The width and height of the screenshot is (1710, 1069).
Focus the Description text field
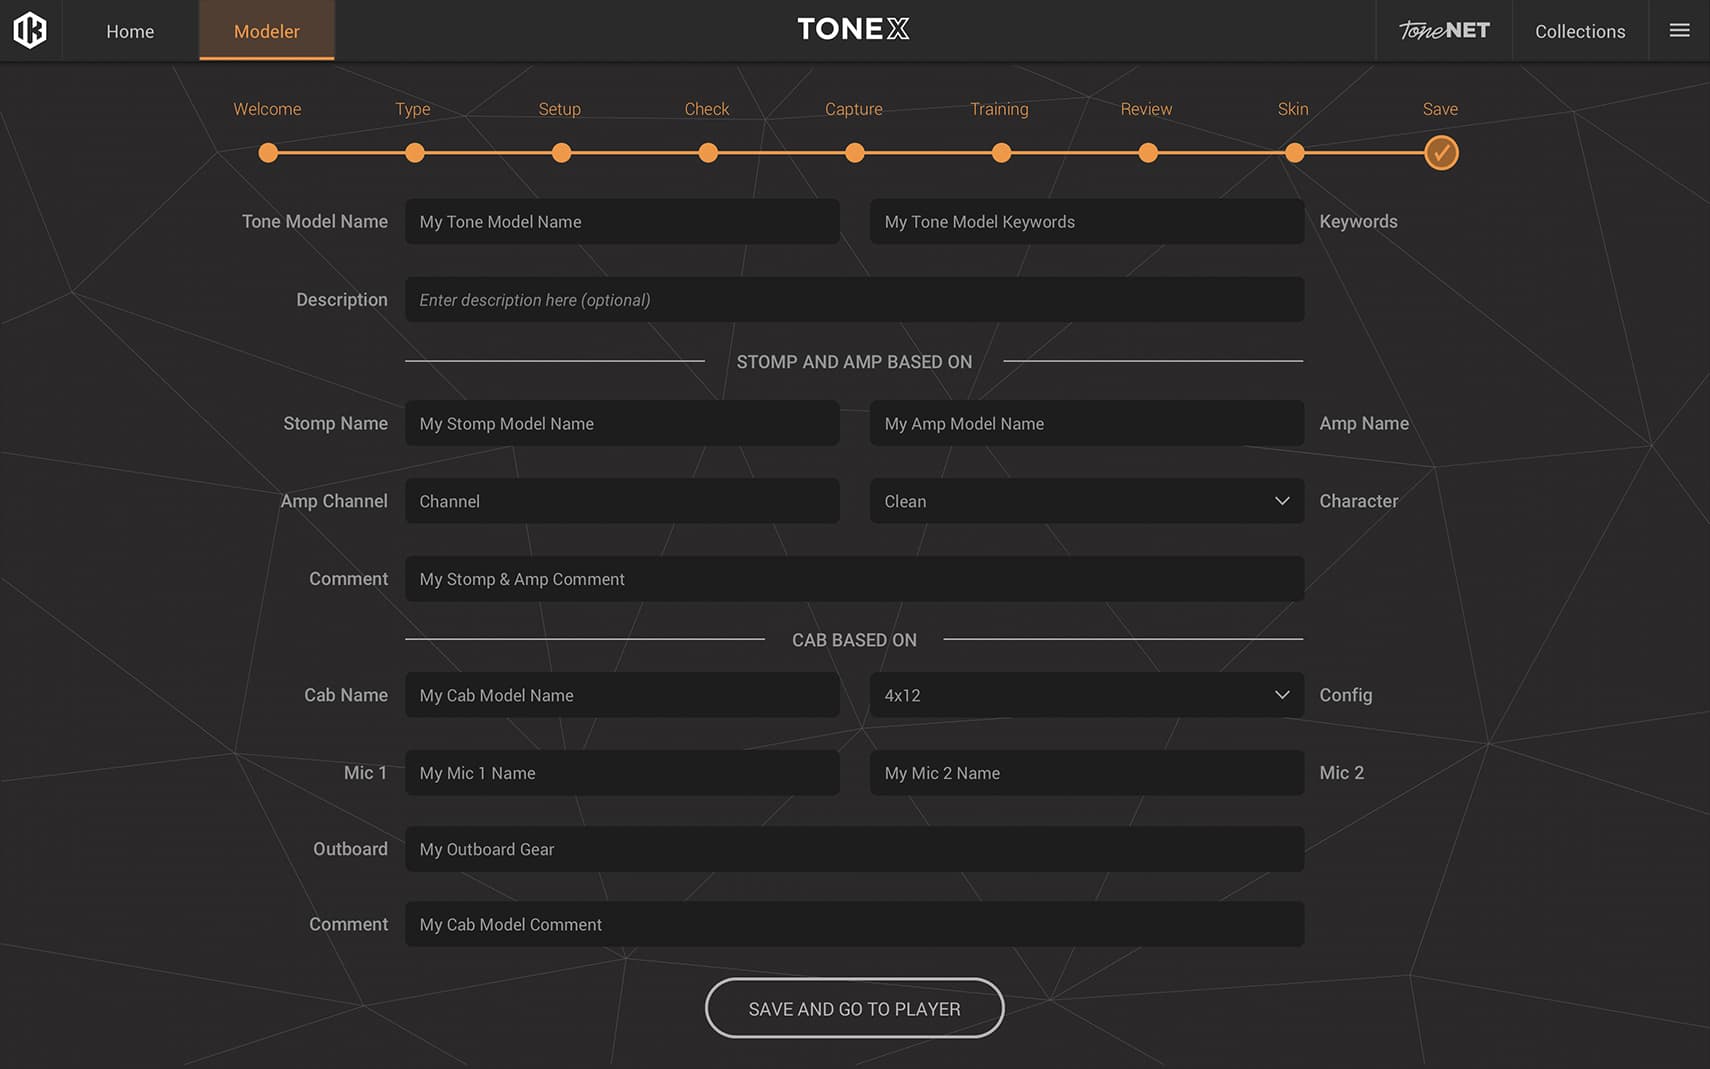(x=853, y=300)
